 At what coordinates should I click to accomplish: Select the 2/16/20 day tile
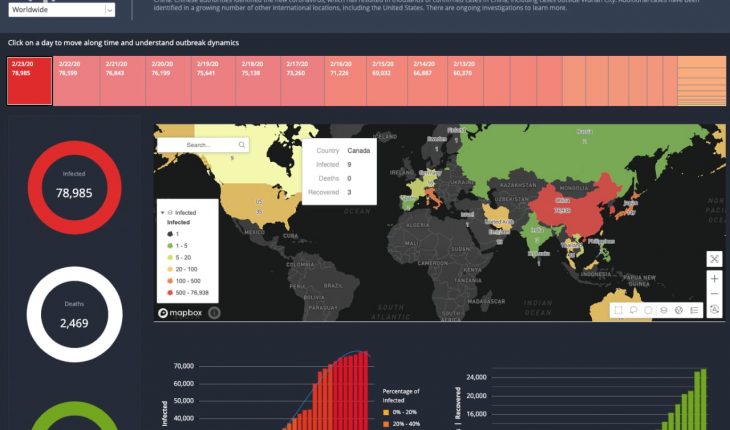point(346,81)
